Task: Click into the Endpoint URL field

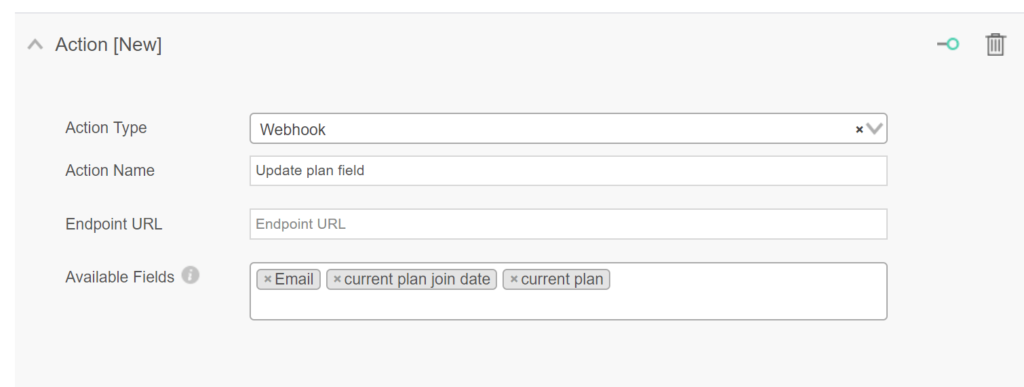Action: pyautogui.click(x=568, y=224)
